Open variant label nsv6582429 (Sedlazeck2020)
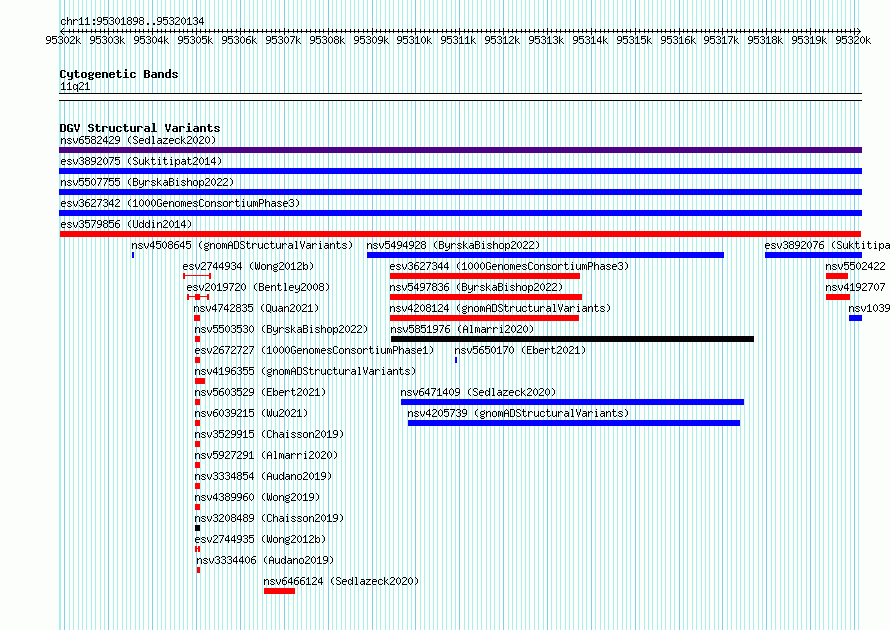Screen dimensions: 890x630 (x=138, y=140)
